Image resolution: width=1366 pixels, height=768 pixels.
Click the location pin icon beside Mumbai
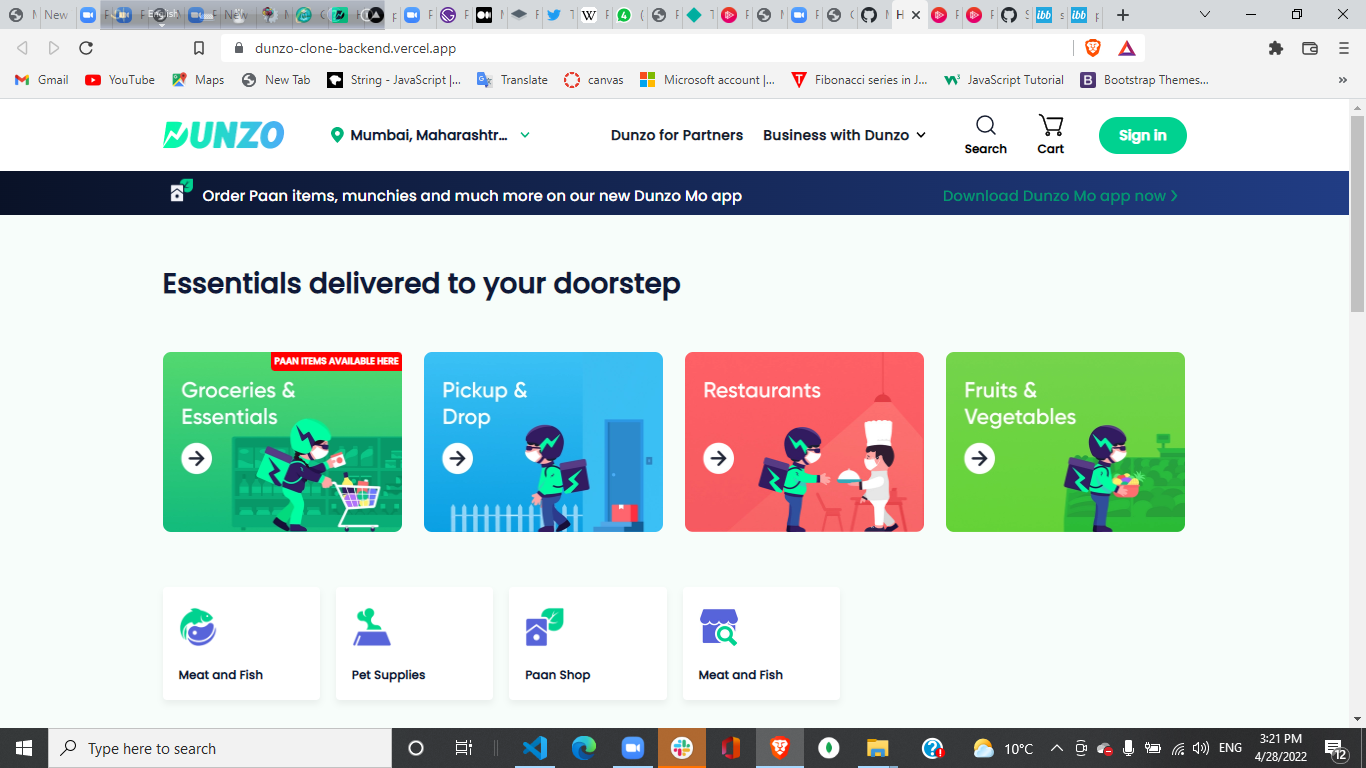tap(337, 135)
